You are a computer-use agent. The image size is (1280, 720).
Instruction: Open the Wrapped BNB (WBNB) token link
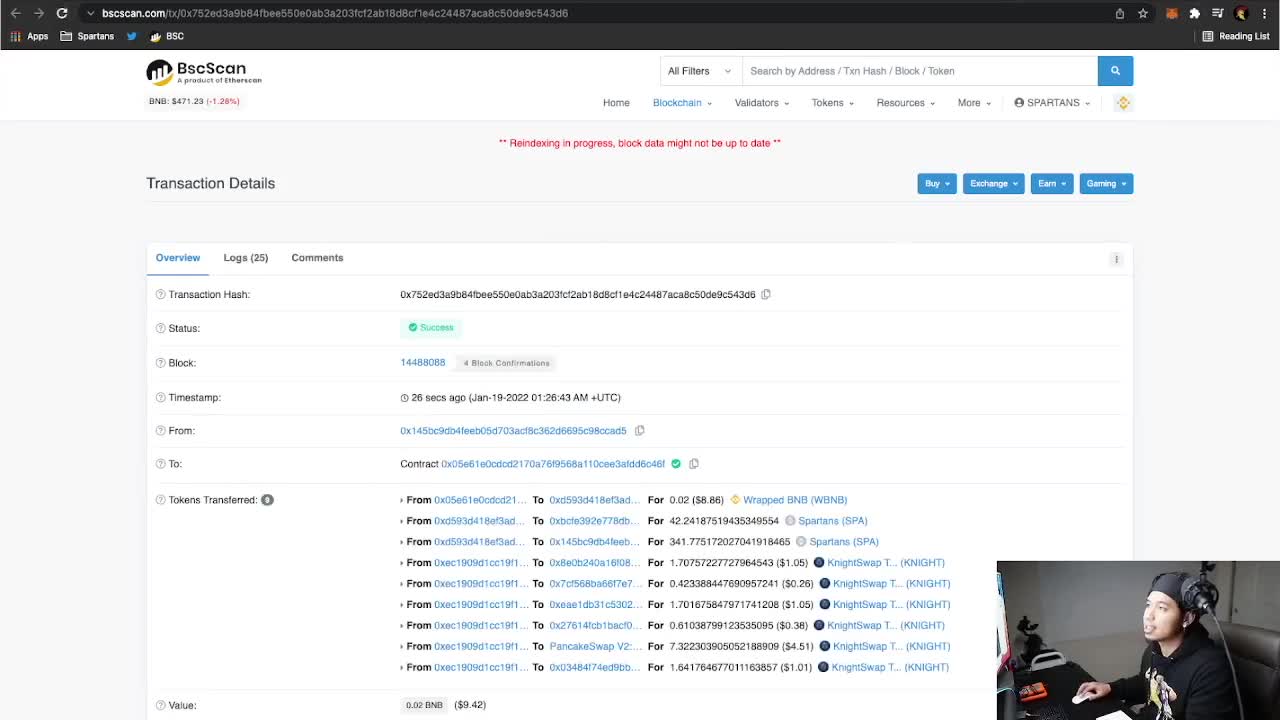(x=795, y=500)
